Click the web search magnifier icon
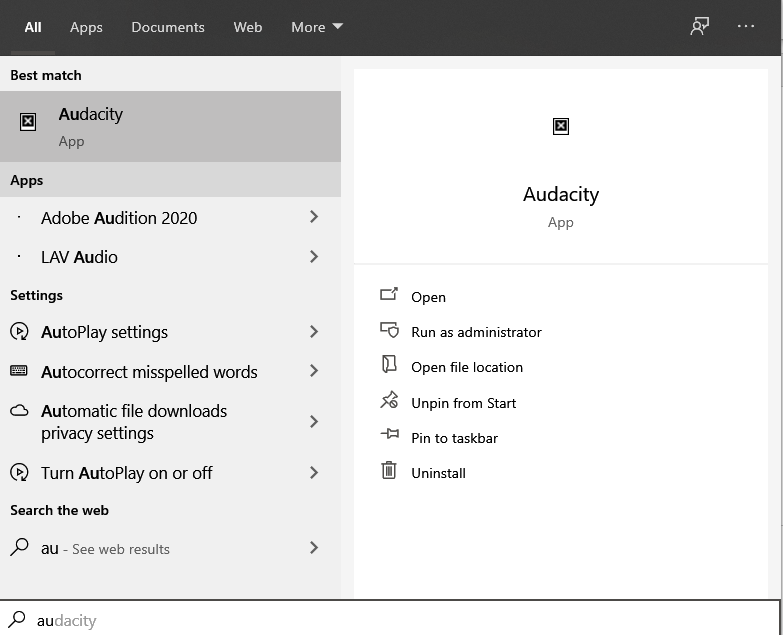This screenshot has width=783, height=635. (19, 547)
